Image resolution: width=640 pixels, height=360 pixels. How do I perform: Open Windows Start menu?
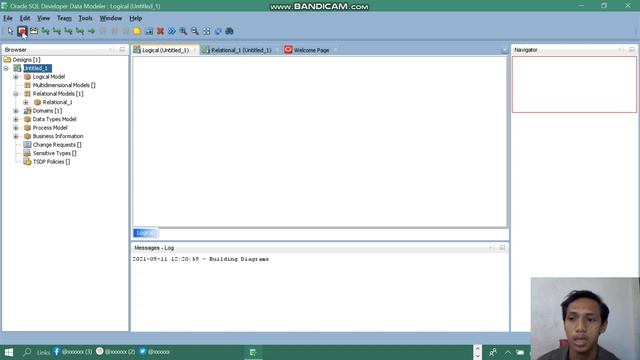pos(9,352)
